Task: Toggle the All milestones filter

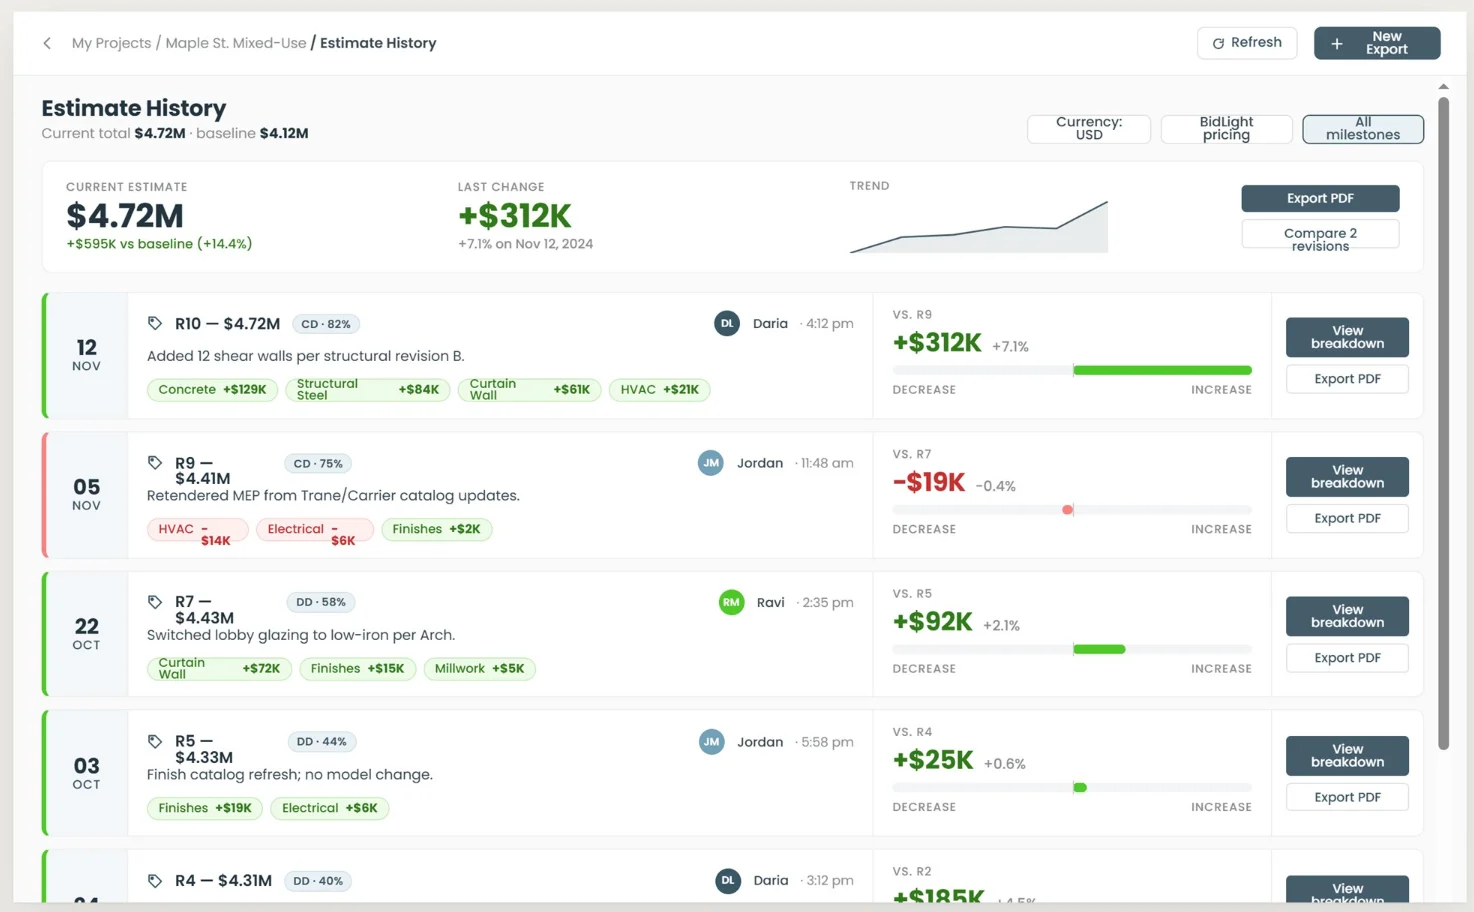Action: (1363, 129)
